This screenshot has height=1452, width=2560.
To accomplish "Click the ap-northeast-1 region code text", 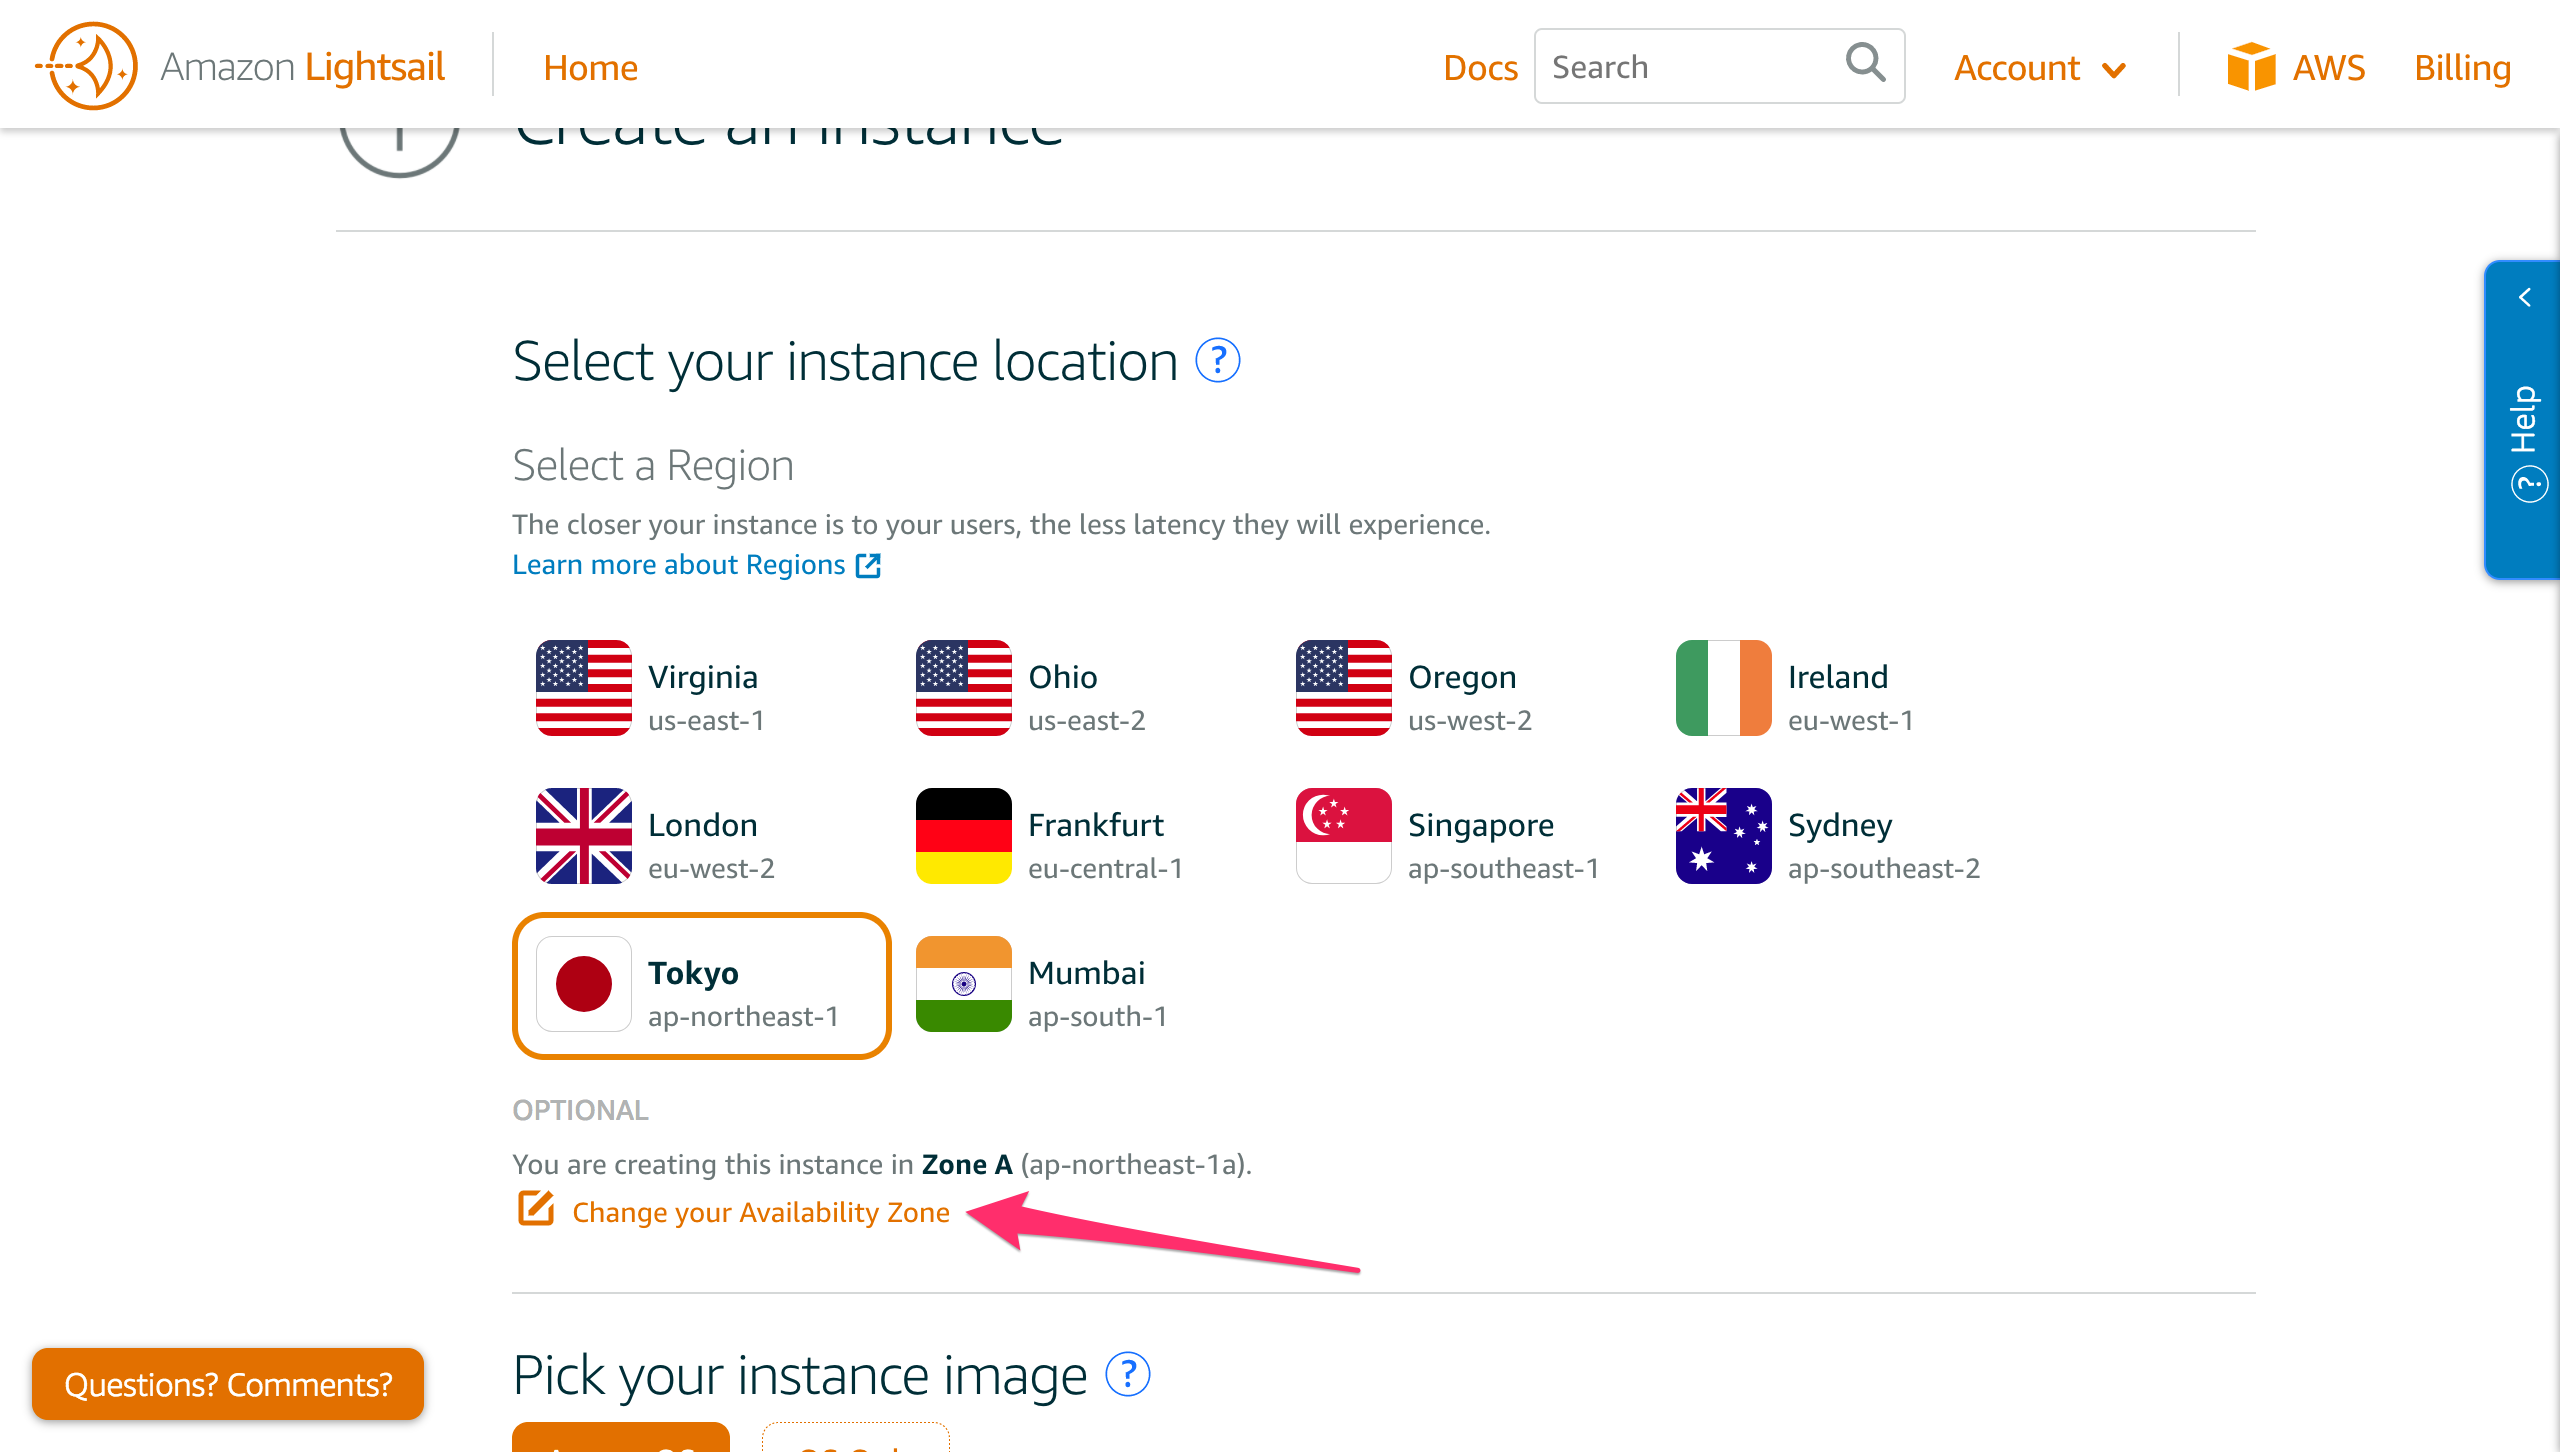I will (x=743, y=1017).
